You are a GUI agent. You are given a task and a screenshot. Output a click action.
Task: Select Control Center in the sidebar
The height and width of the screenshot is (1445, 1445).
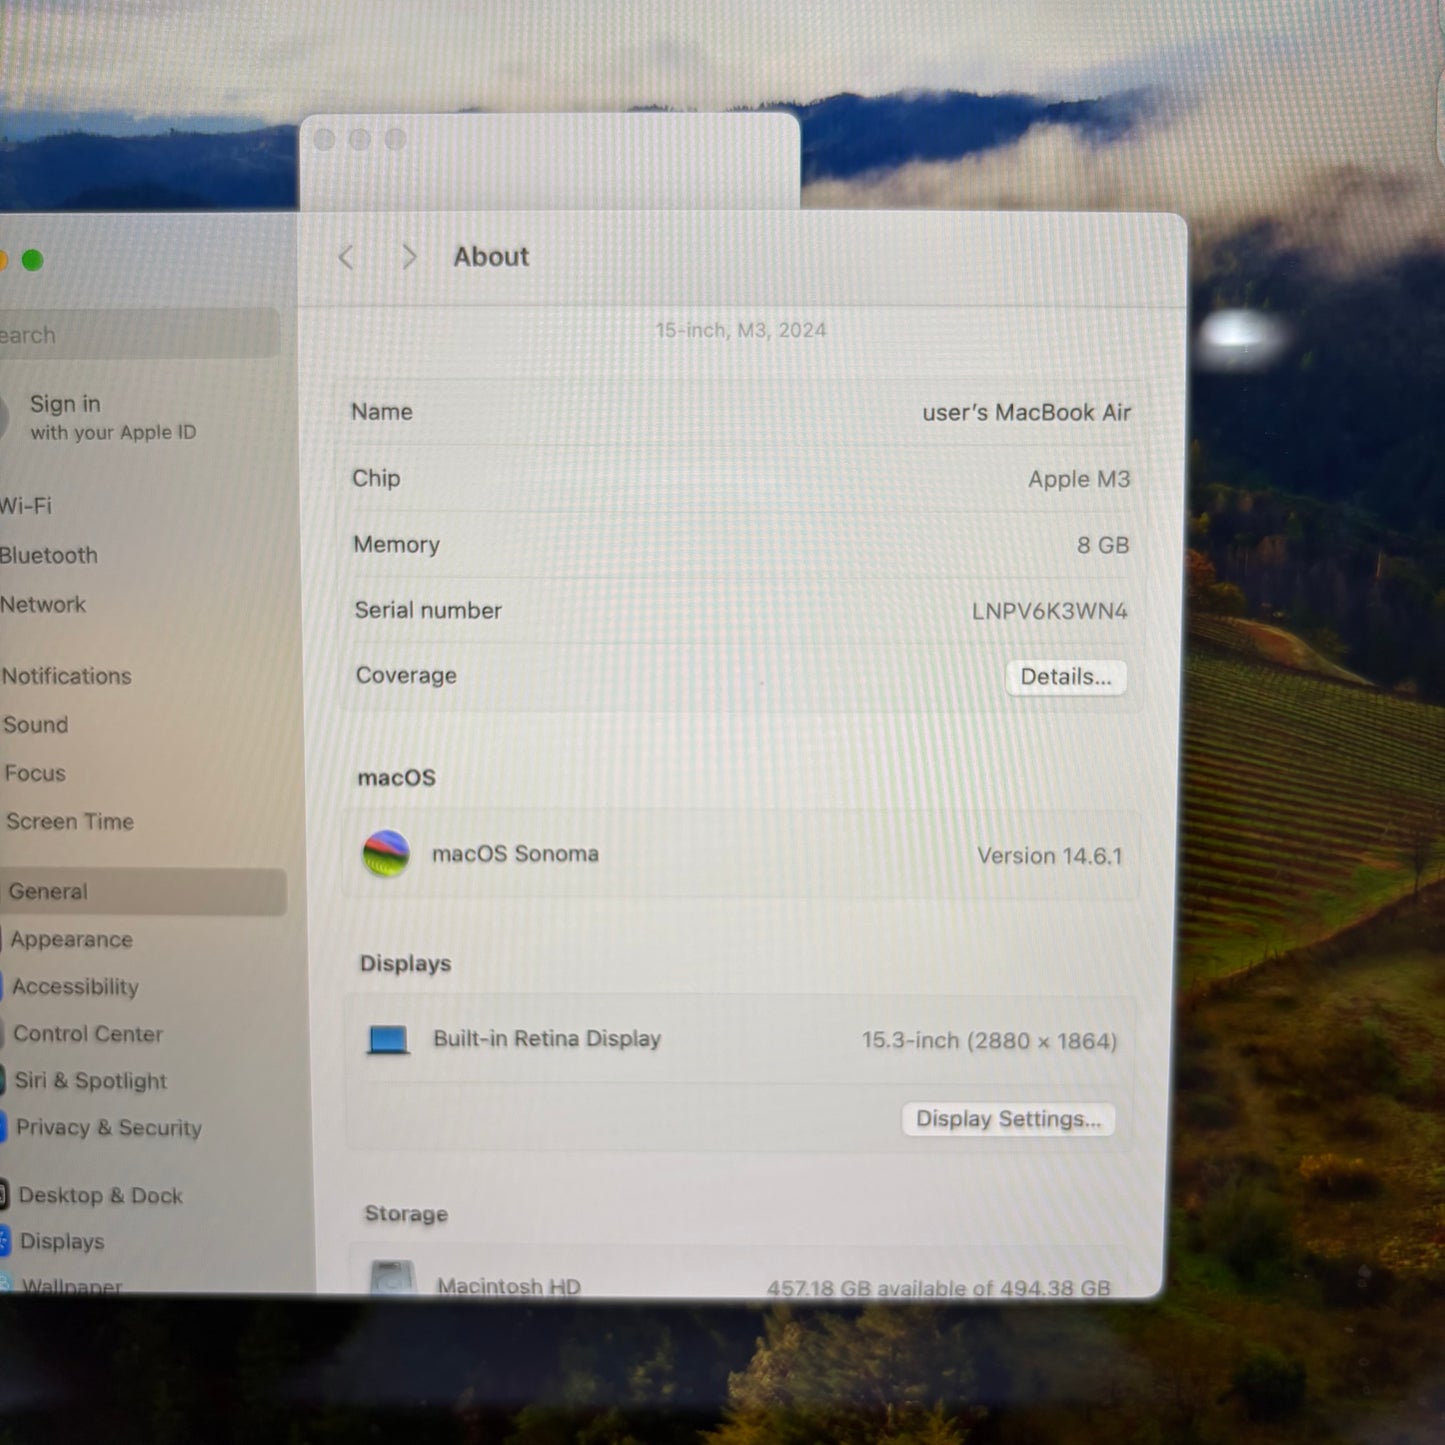[88, 1034]
